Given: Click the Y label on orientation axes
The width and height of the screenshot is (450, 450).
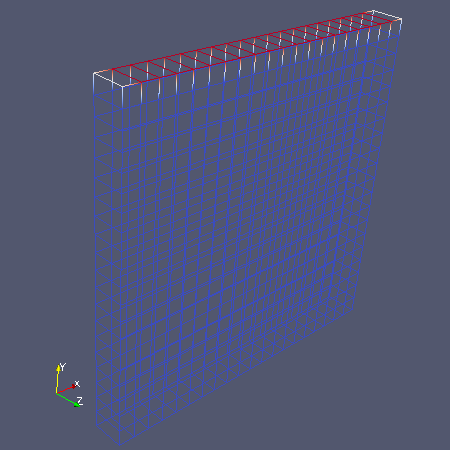Looking at the screenshot, I should point(63,367).
